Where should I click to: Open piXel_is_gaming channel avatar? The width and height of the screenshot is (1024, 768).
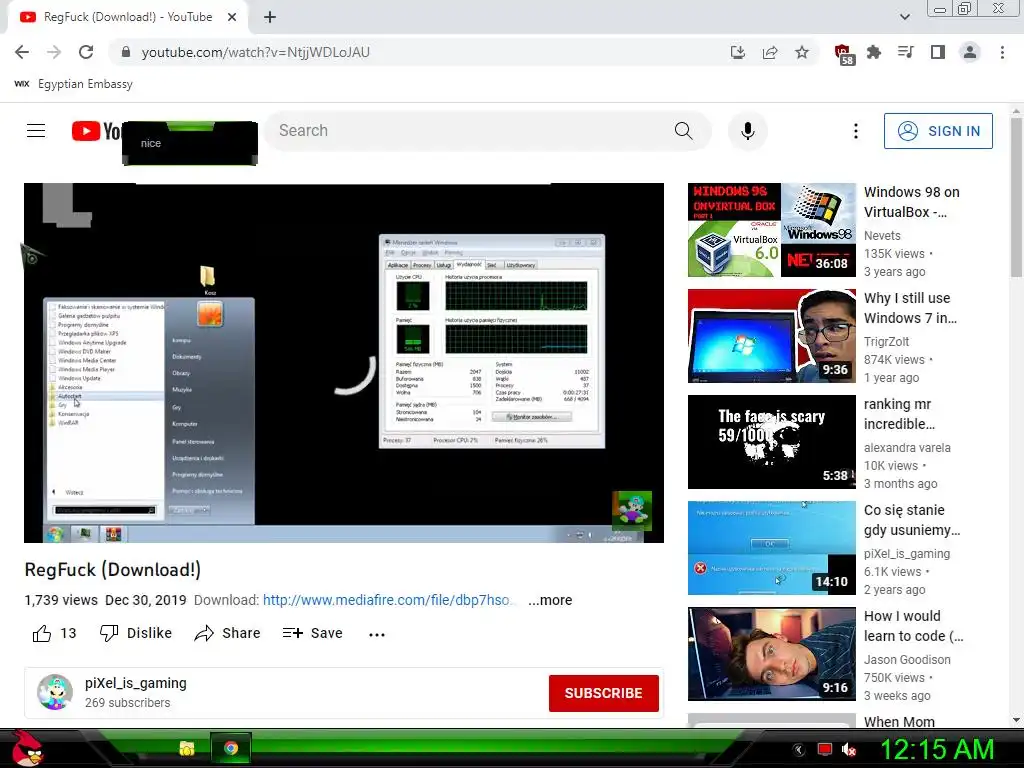tap(55, 692)
